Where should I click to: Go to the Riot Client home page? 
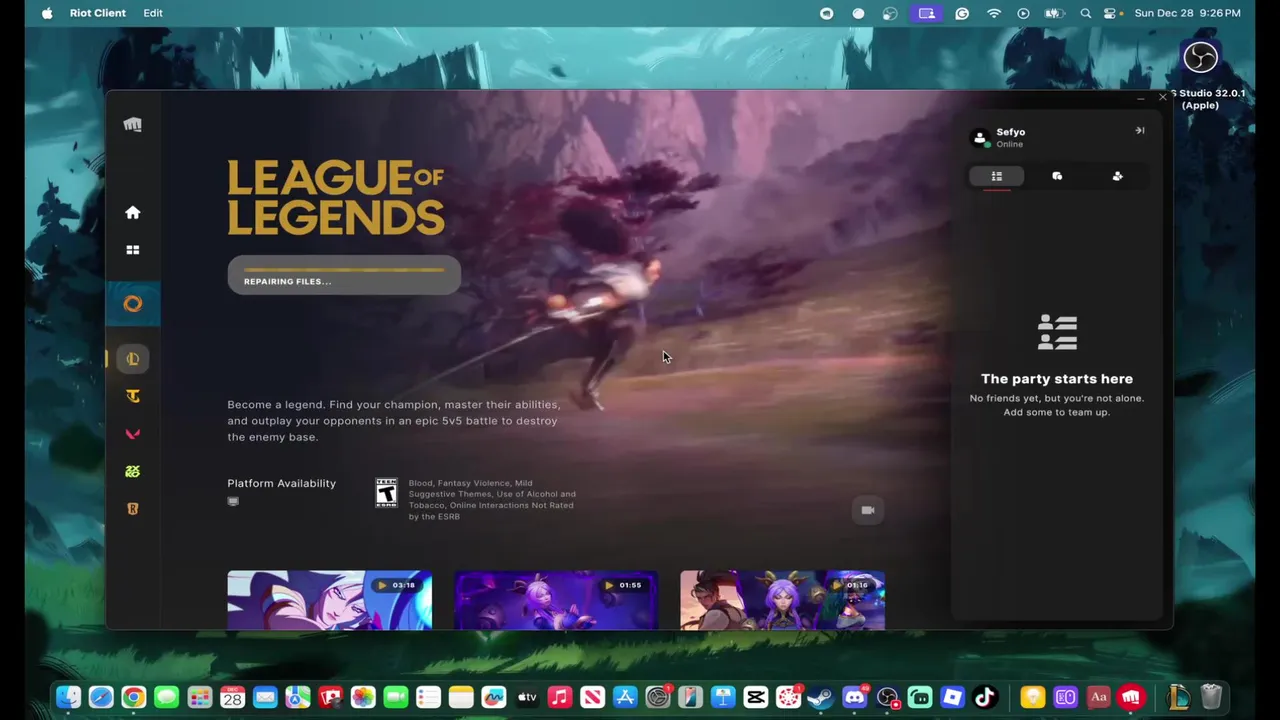coord(132,212)
